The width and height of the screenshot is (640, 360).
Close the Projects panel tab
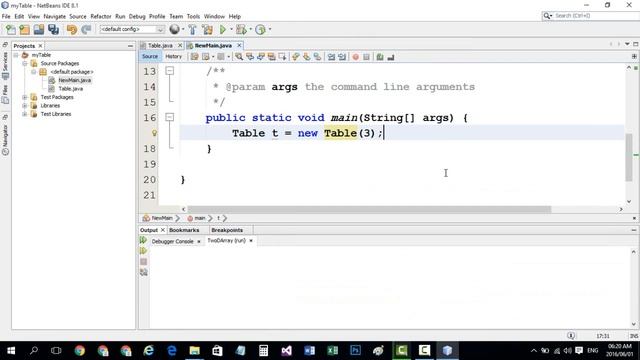40,46
